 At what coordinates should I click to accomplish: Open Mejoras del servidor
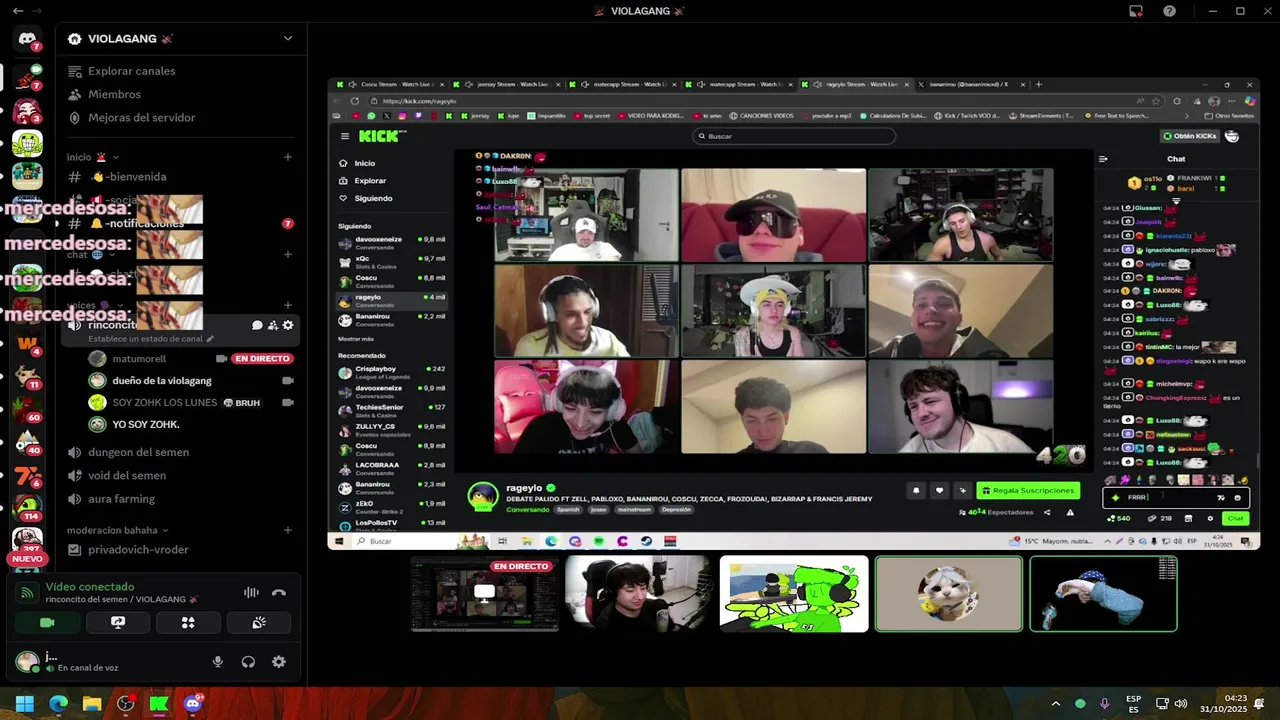[141, 117]
